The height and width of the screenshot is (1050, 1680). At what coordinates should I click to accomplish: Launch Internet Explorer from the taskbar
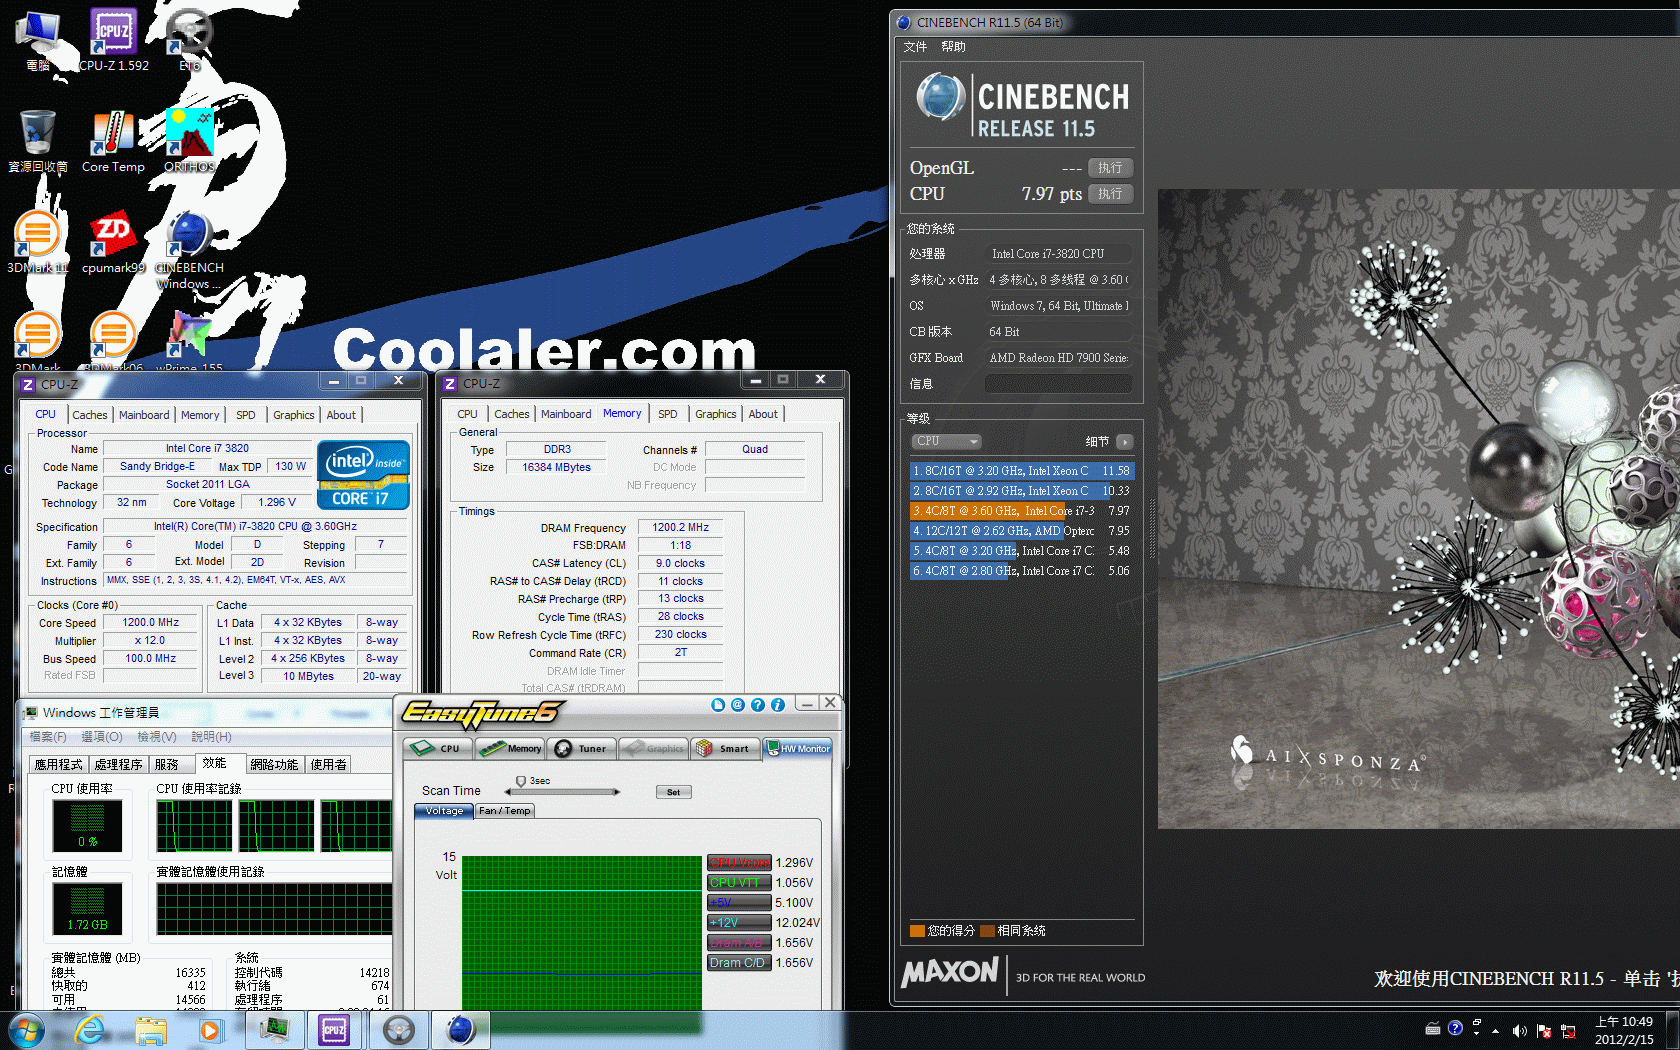(89, 1030)
